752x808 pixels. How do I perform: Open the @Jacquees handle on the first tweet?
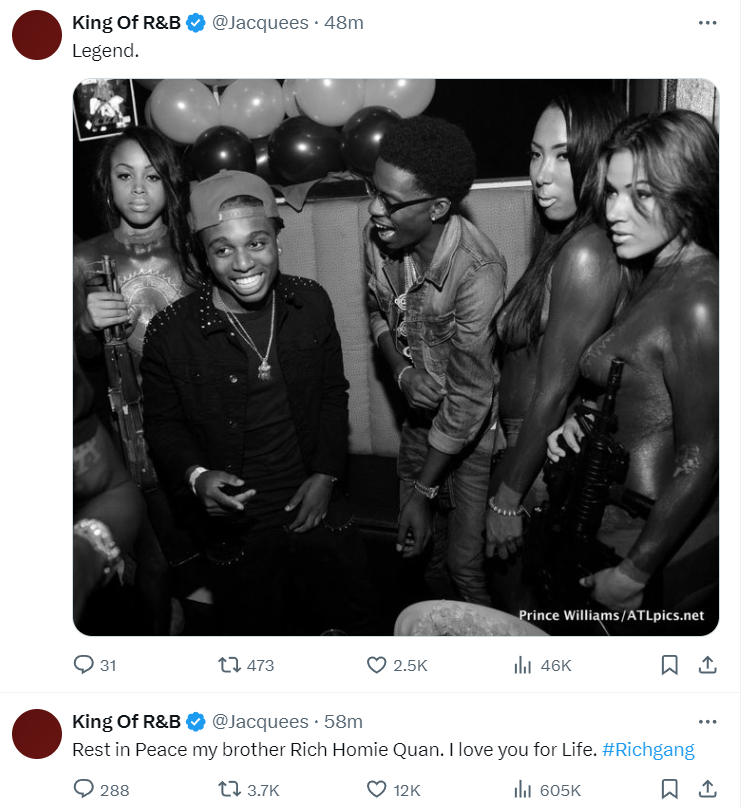click(260, 23)
